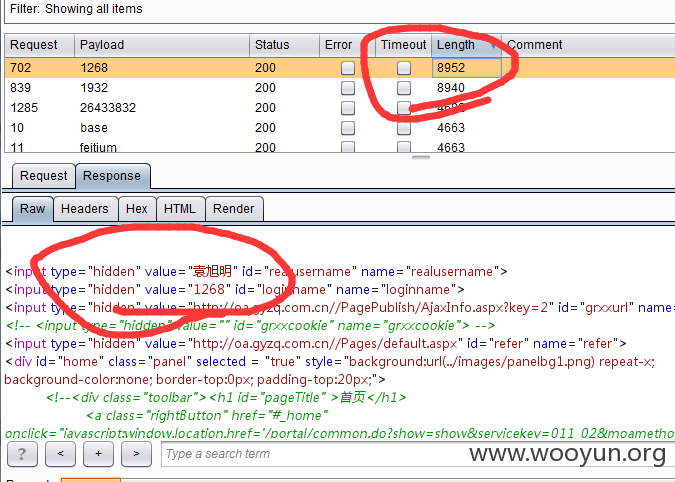The height and width of the screenshot is (482, 675).
Task: Select the row with payload feitium
Action: [340, 146]
